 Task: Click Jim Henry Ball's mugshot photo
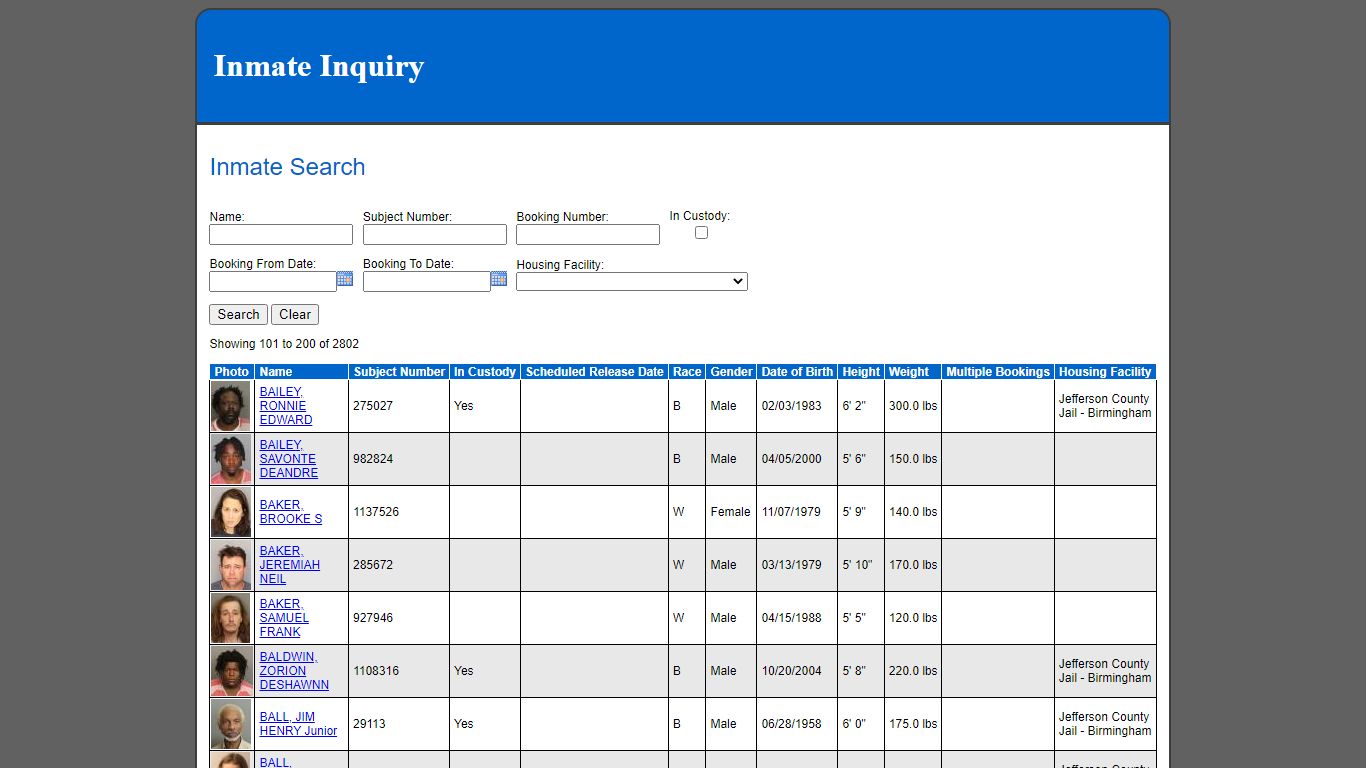[231, 724]
